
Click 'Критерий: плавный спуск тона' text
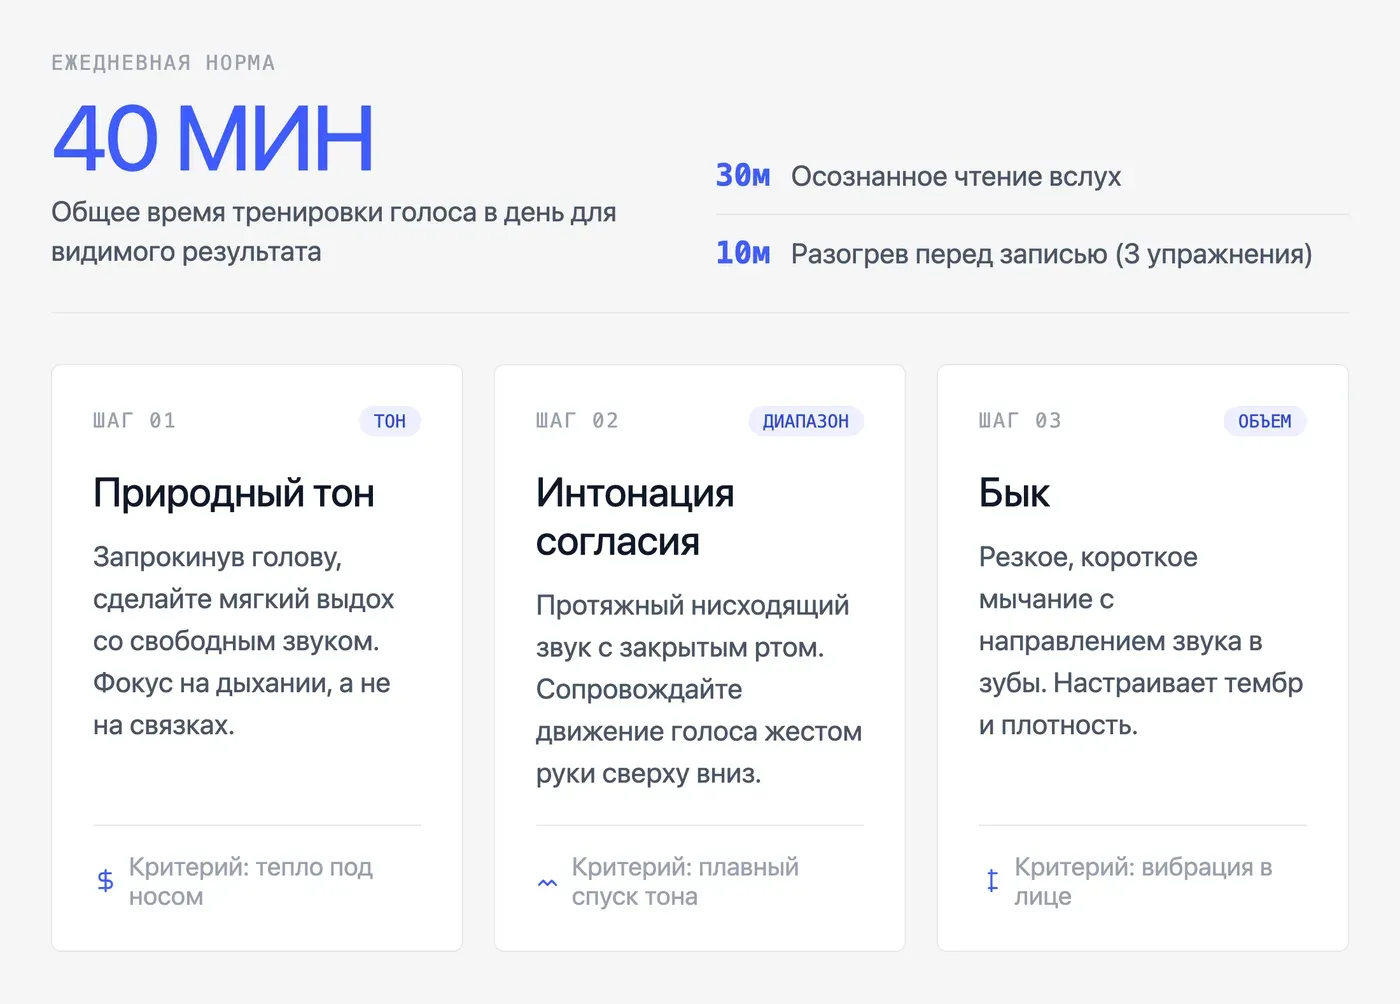click(x=685, y=882)
